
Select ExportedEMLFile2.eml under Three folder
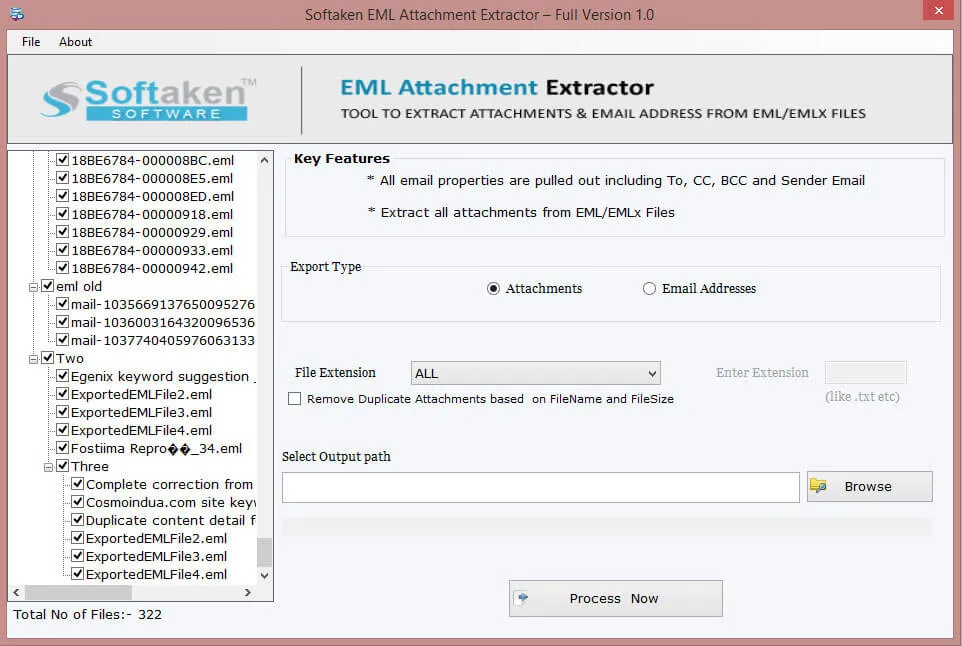[156, 539]
